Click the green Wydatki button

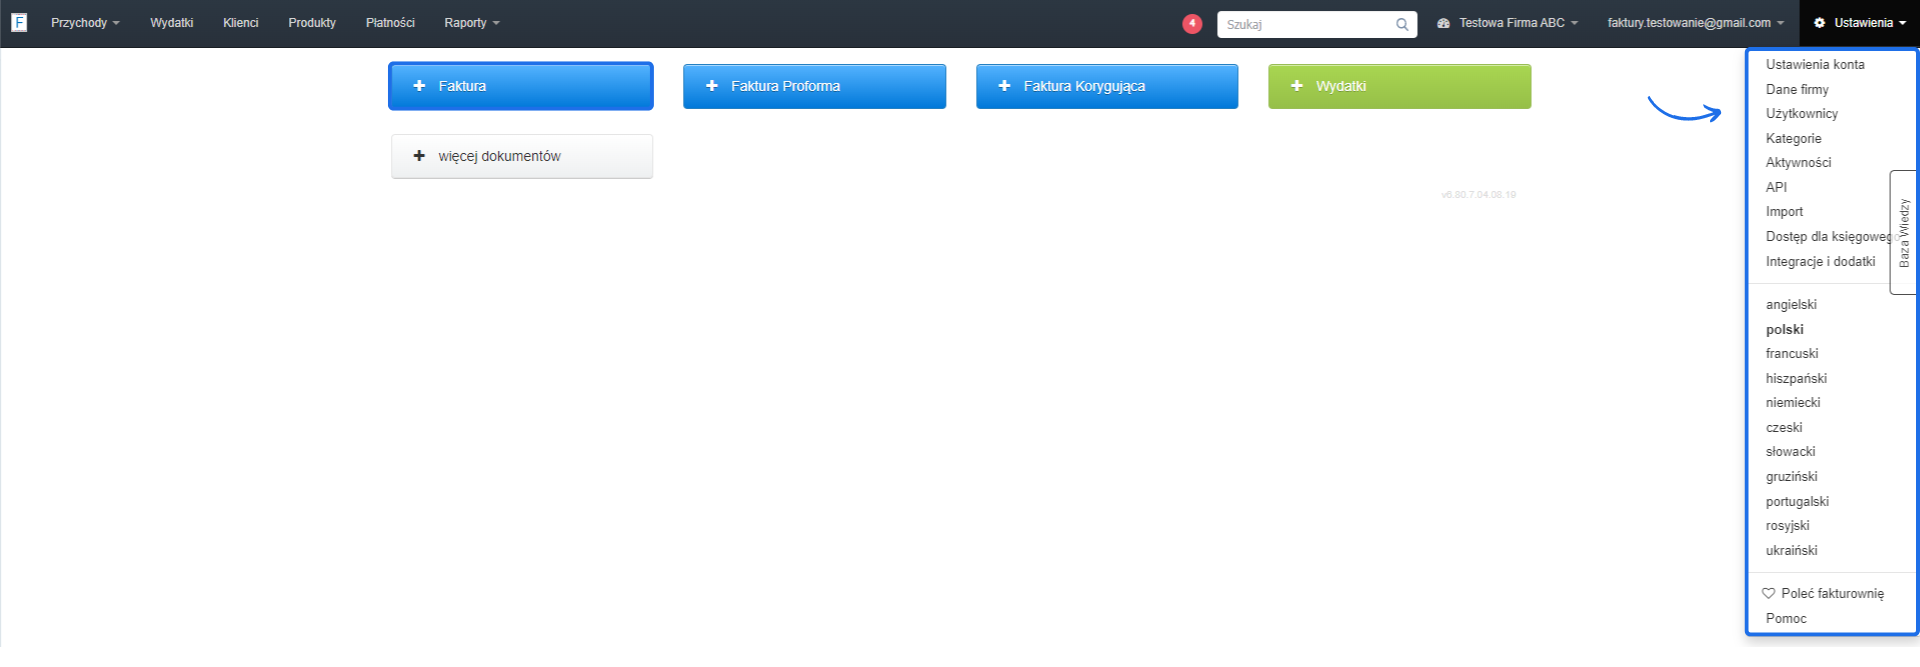click(1399, 86)
